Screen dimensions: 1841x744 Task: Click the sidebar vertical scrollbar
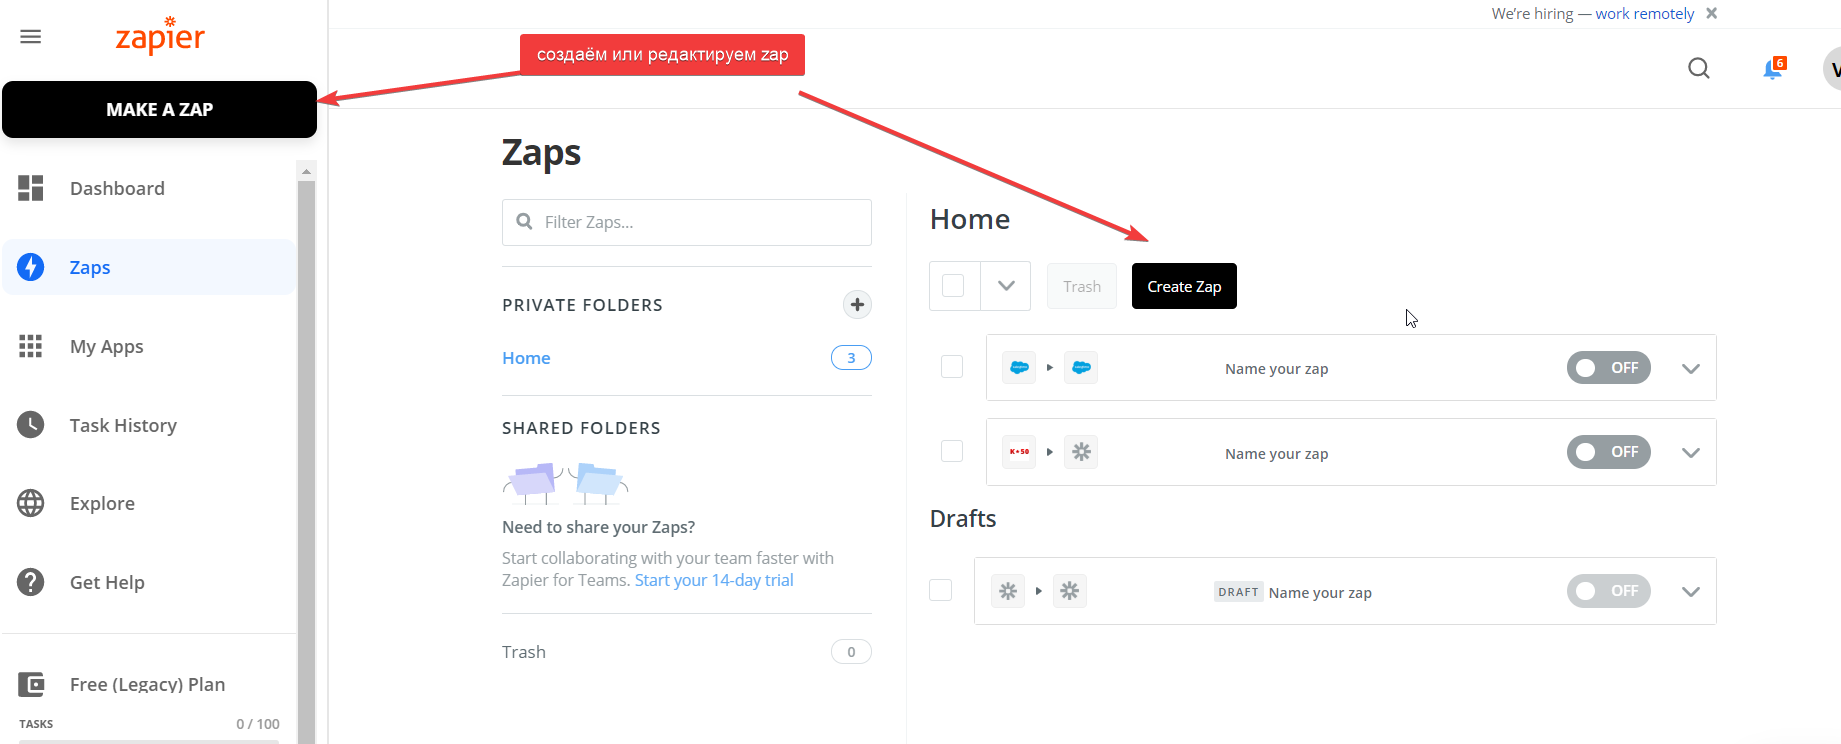pos(306,460)
